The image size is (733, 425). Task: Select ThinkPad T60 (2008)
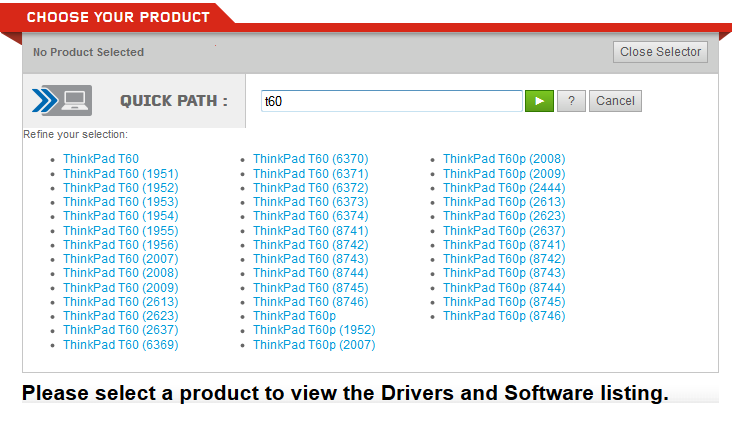[121, 273]
